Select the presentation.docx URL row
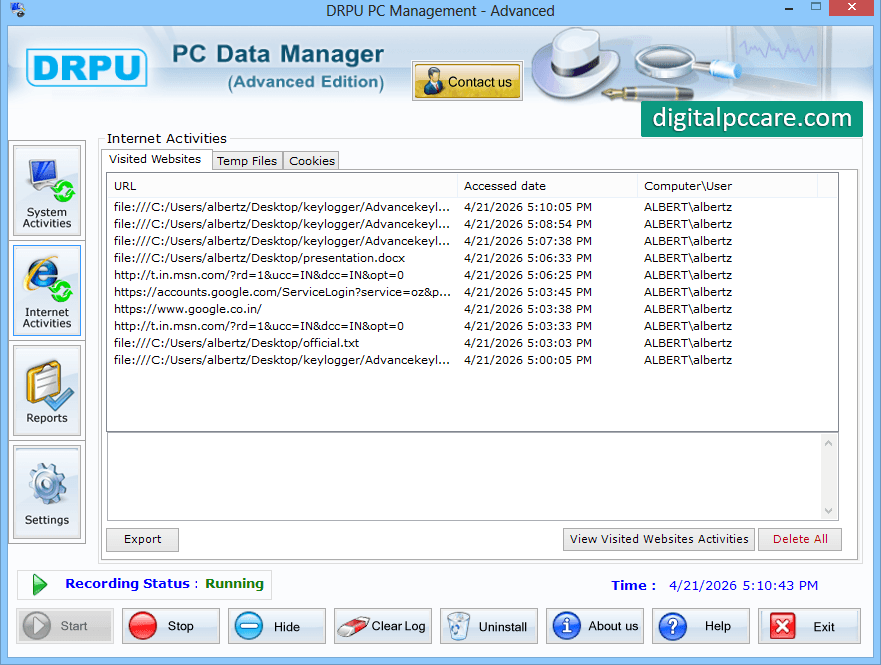This screenshot has width=881, height=665. 472,258
